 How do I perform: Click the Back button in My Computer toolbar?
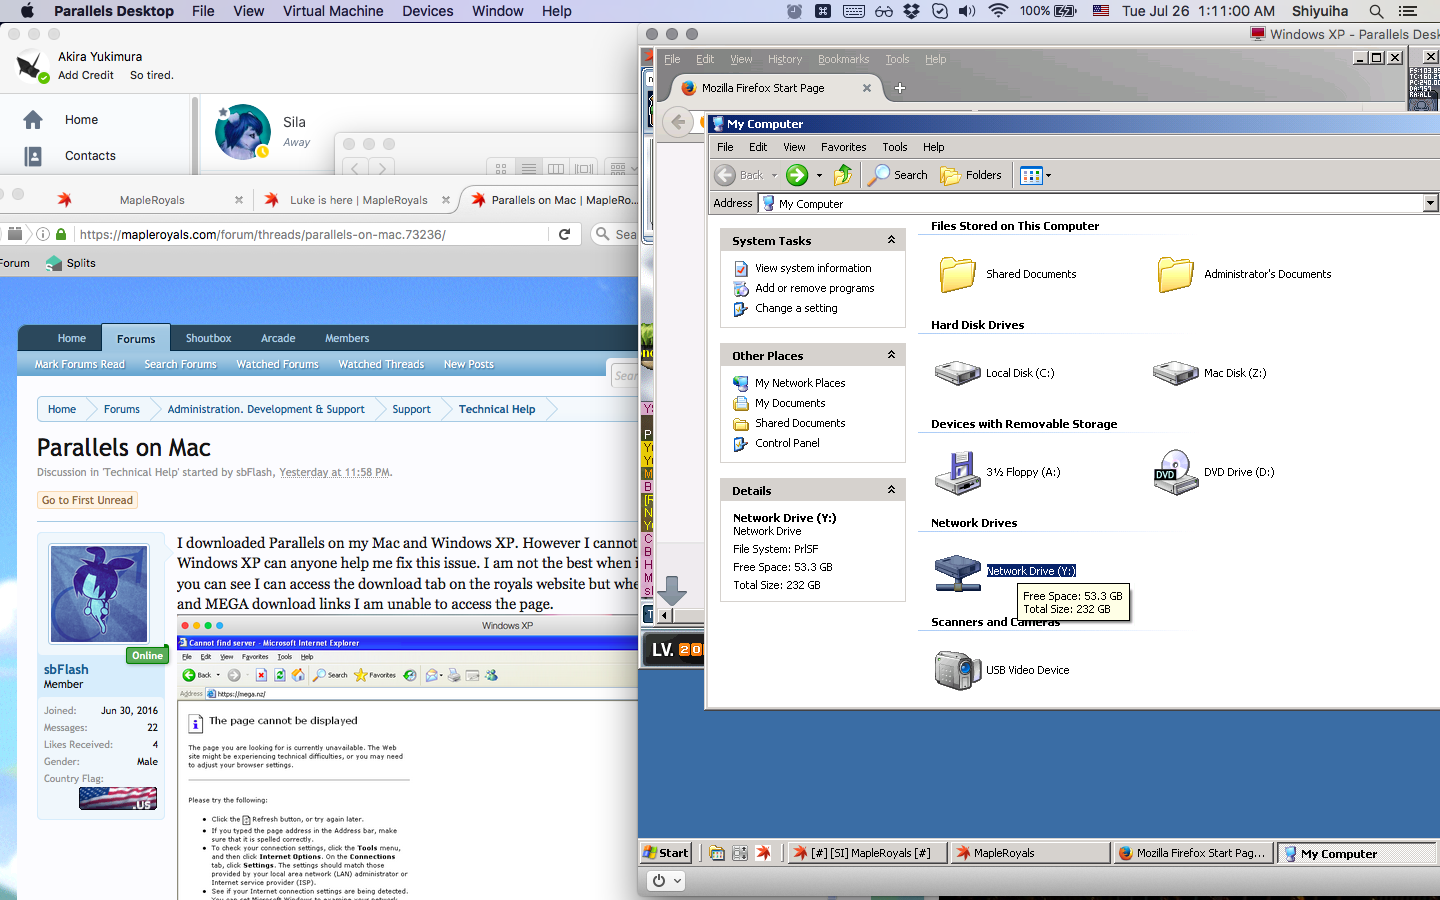click(740, 175)
